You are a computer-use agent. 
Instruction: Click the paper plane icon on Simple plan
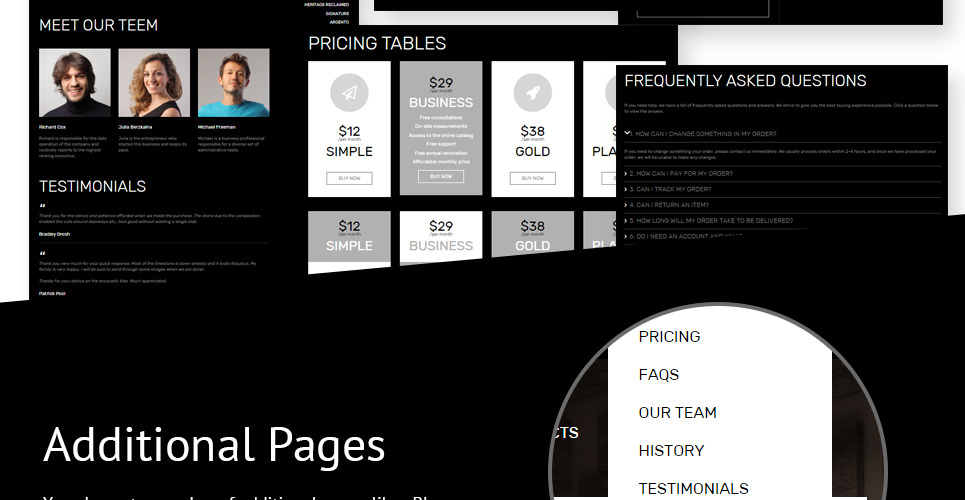coord(349,93)
